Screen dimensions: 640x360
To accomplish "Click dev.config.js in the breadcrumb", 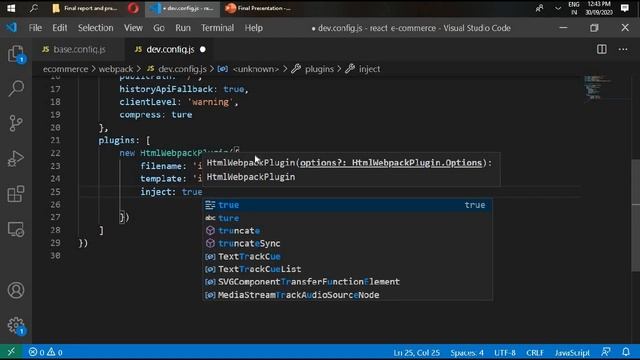I will [182, 69].
